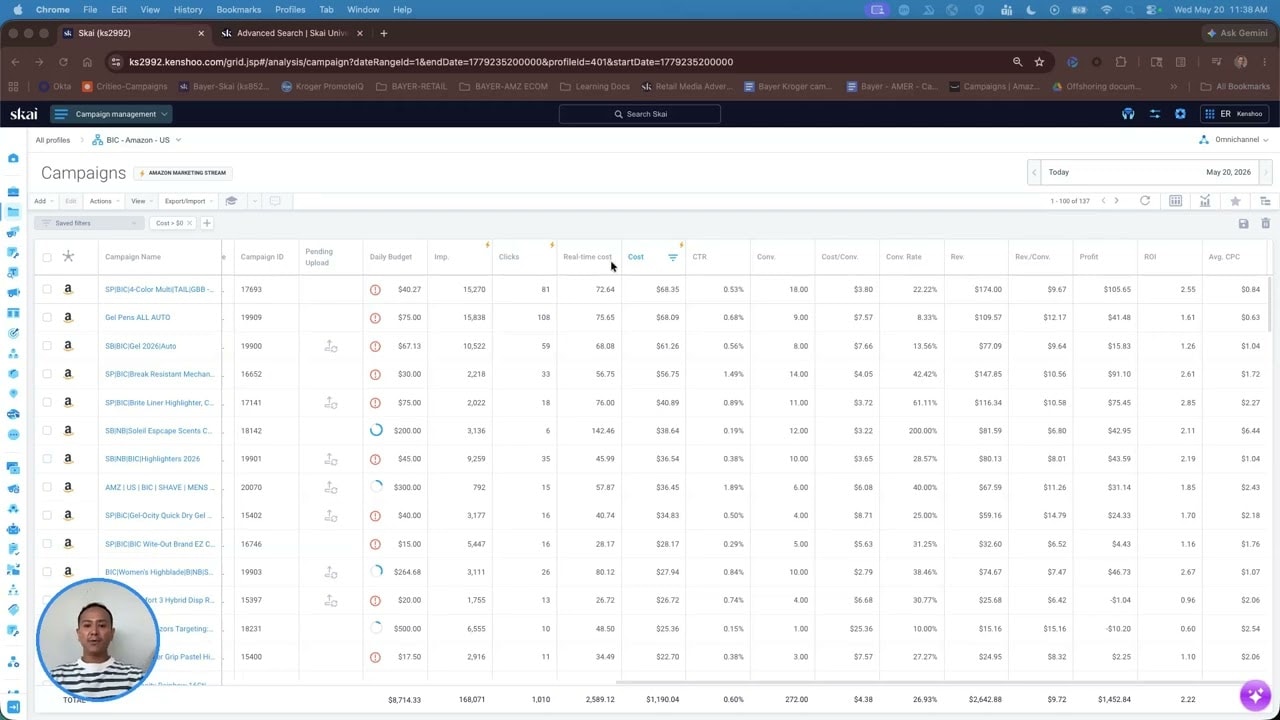Open the Profiles menu in Chrome

point(290,10)
